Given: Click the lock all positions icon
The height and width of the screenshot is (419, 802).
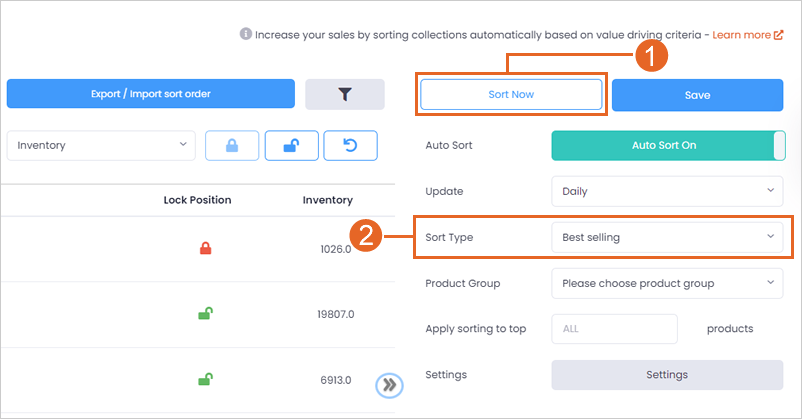Looking at the screenshot, I should pyautogui.click(x=232, y=146).
